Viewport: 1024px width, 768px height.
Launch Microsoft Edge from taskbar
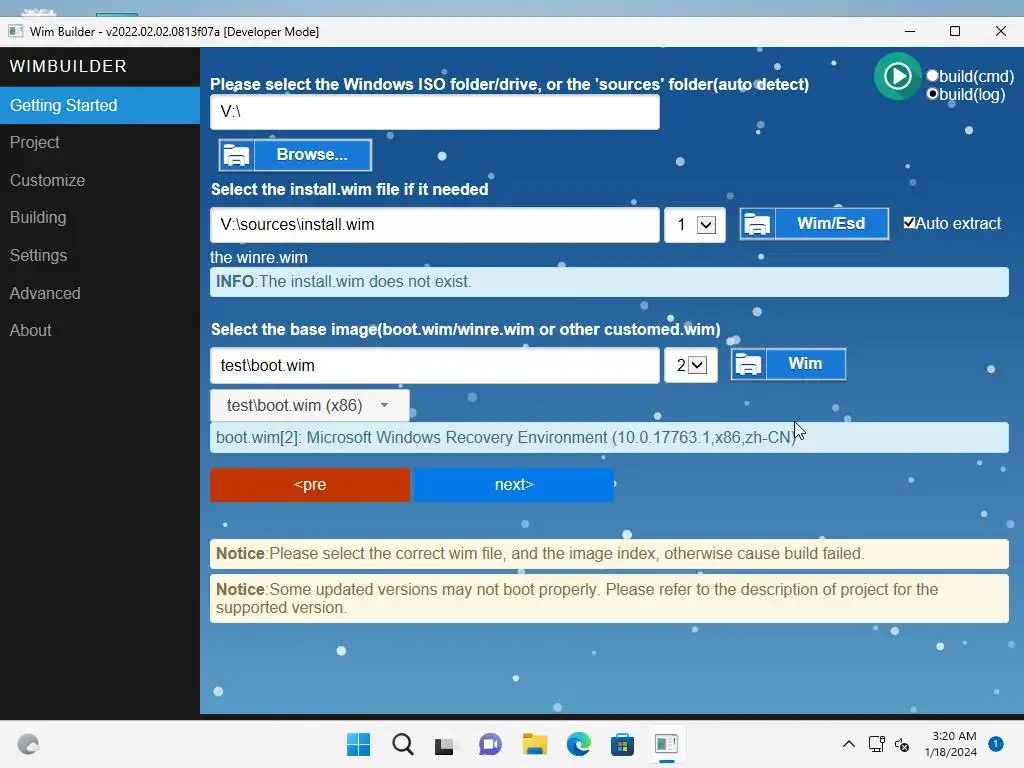coord(579,744)
